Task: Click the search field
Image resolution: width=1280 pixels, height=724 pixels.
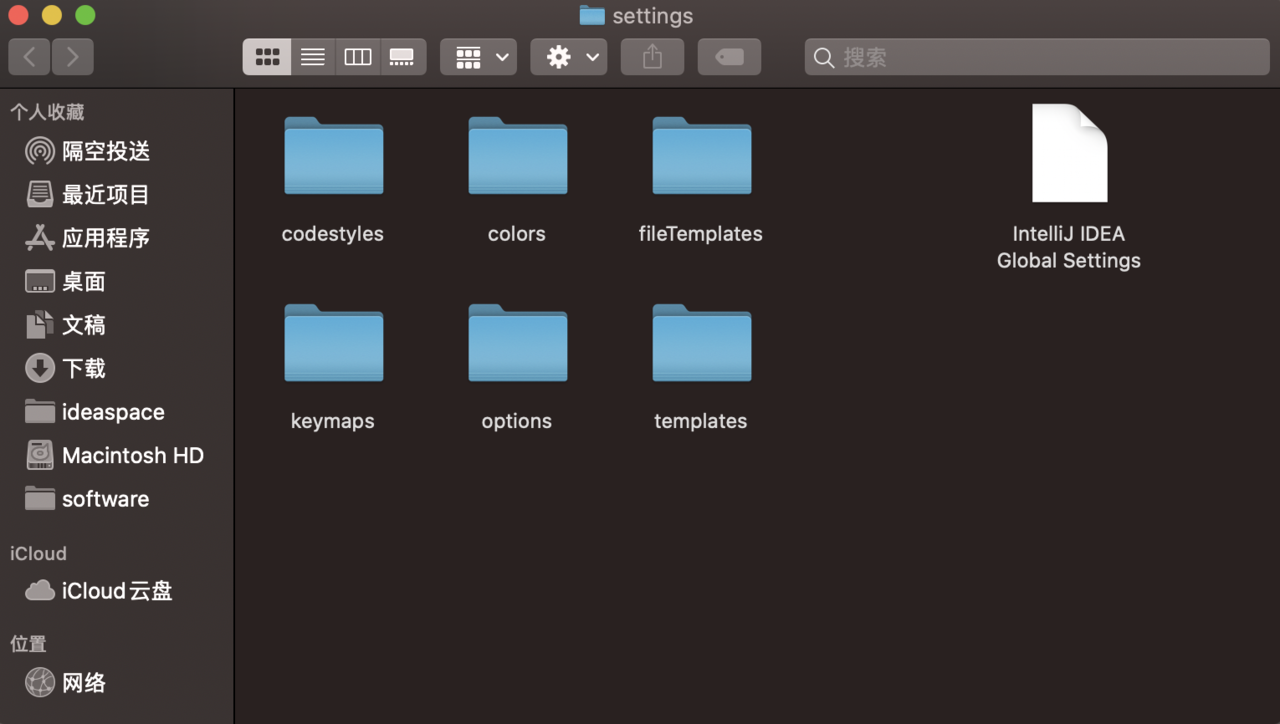Action: click(1037, 57)
